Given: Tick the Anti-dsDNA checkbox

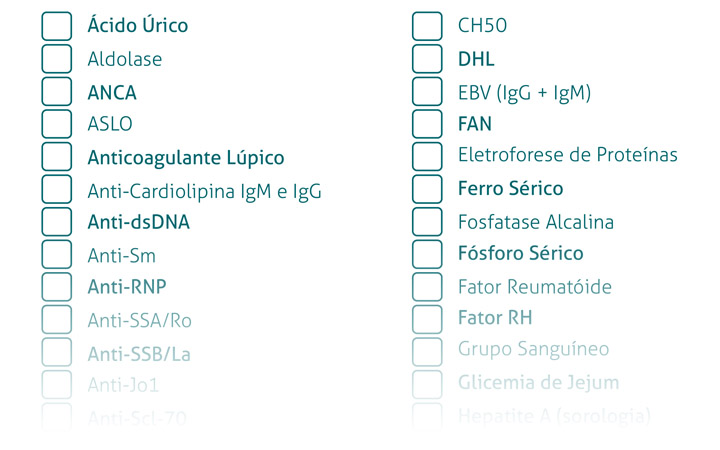Looking at the screenshot, I should (x=56, y=222).
